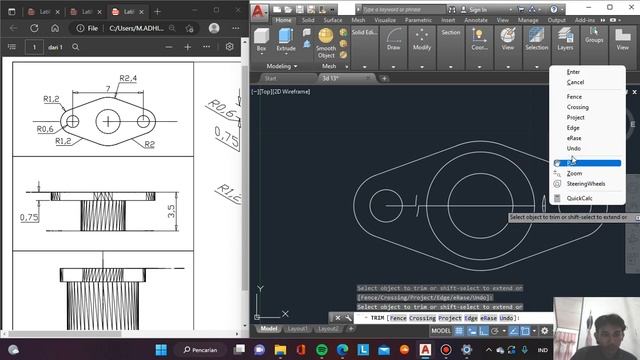Toggle object snap tracking in status bar

click(x=514, y=331)
